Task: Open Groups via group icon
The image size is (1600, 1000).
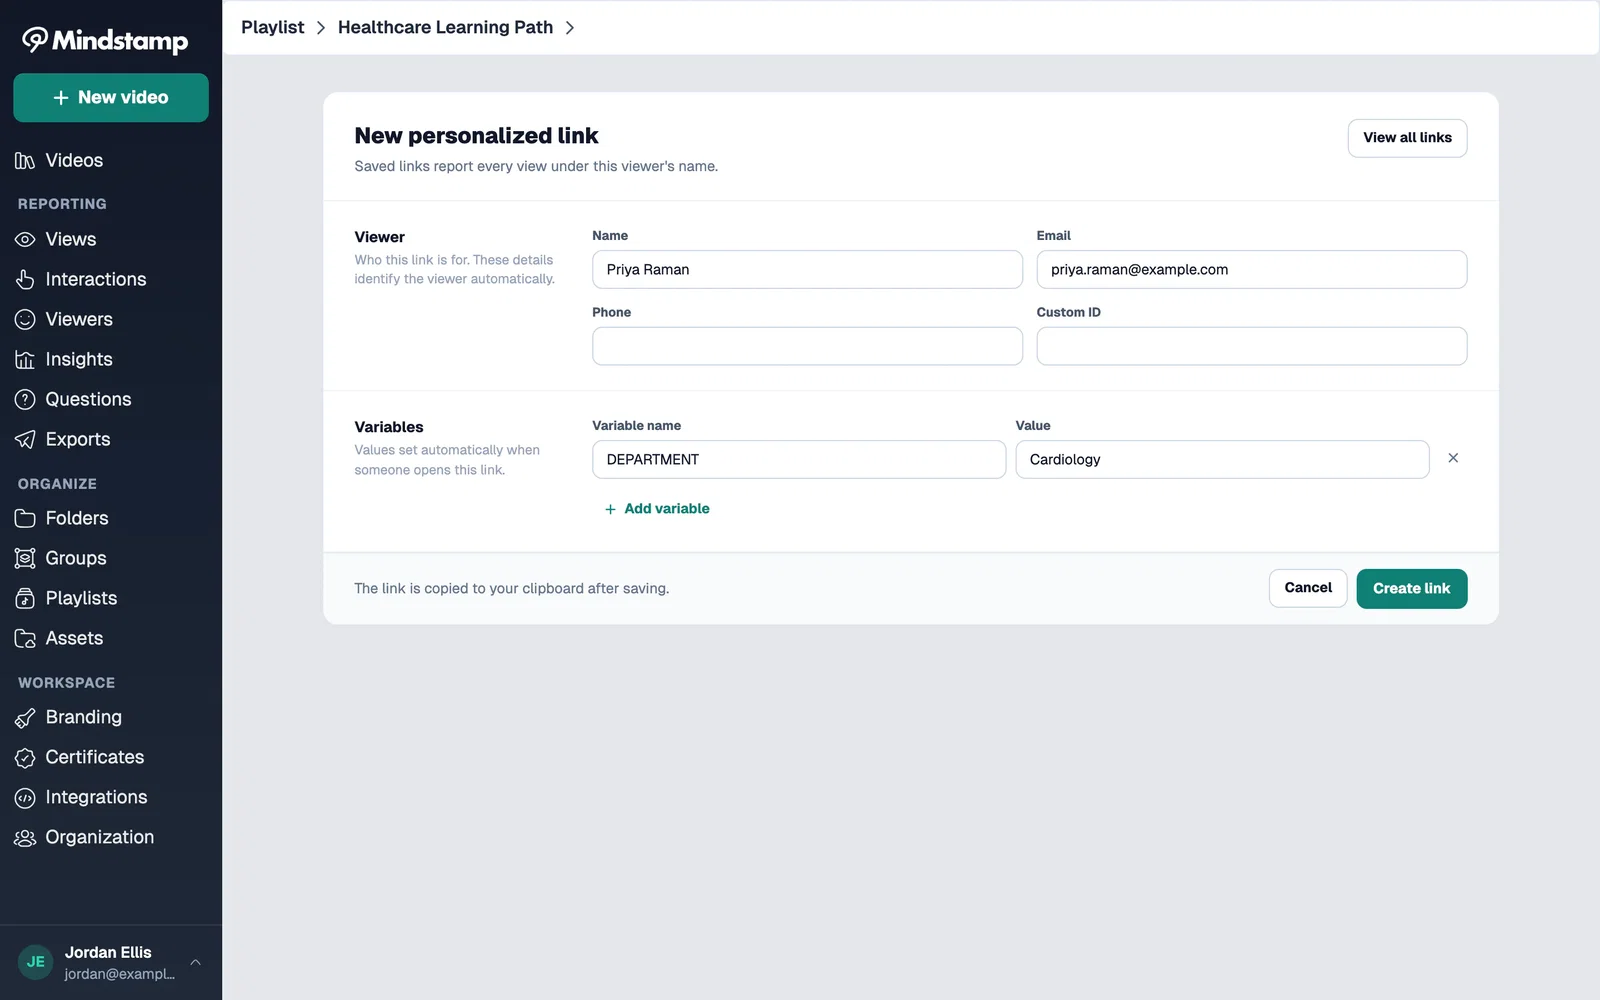Action: (25, 559)
